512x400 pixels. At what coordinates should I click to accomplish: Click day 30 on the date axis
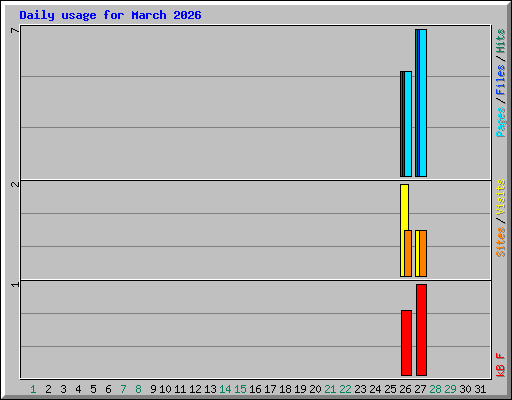[465, 389]
